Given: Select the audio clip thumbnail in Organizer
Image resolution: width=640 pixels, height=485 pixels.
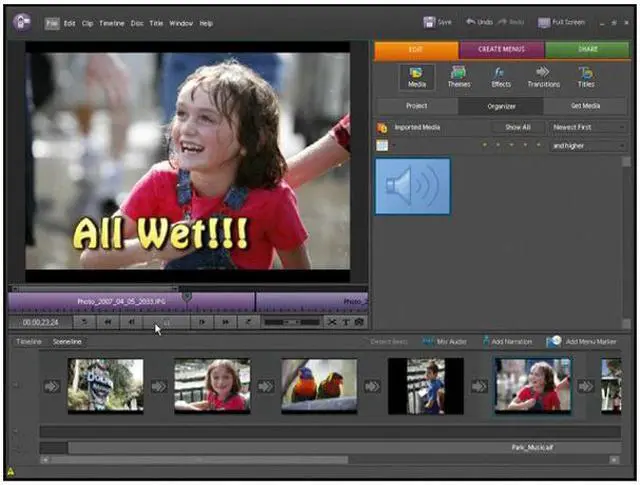Looking at the screenshot, I should [x=413, y=186].
